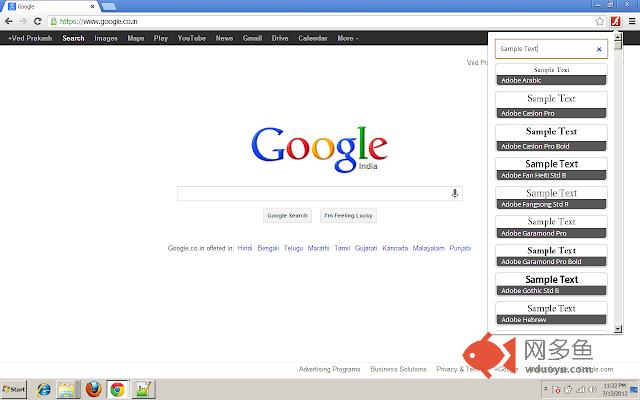Switch Google to Bengali language
This screenshot has width=640, height=400.
click(x=268, y=248)
